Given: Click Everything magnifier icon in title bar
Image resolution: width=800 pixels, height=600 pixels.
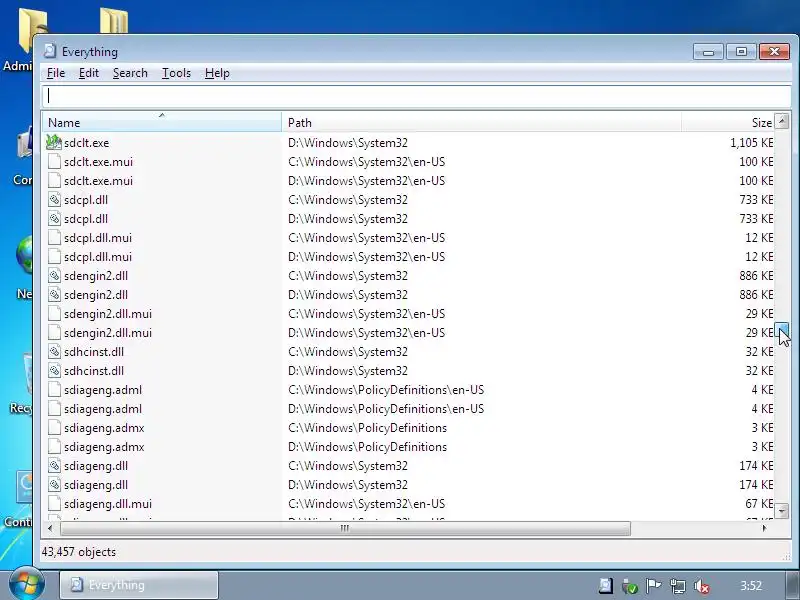Looking at the screenshot, I should (x=49, y=51).
